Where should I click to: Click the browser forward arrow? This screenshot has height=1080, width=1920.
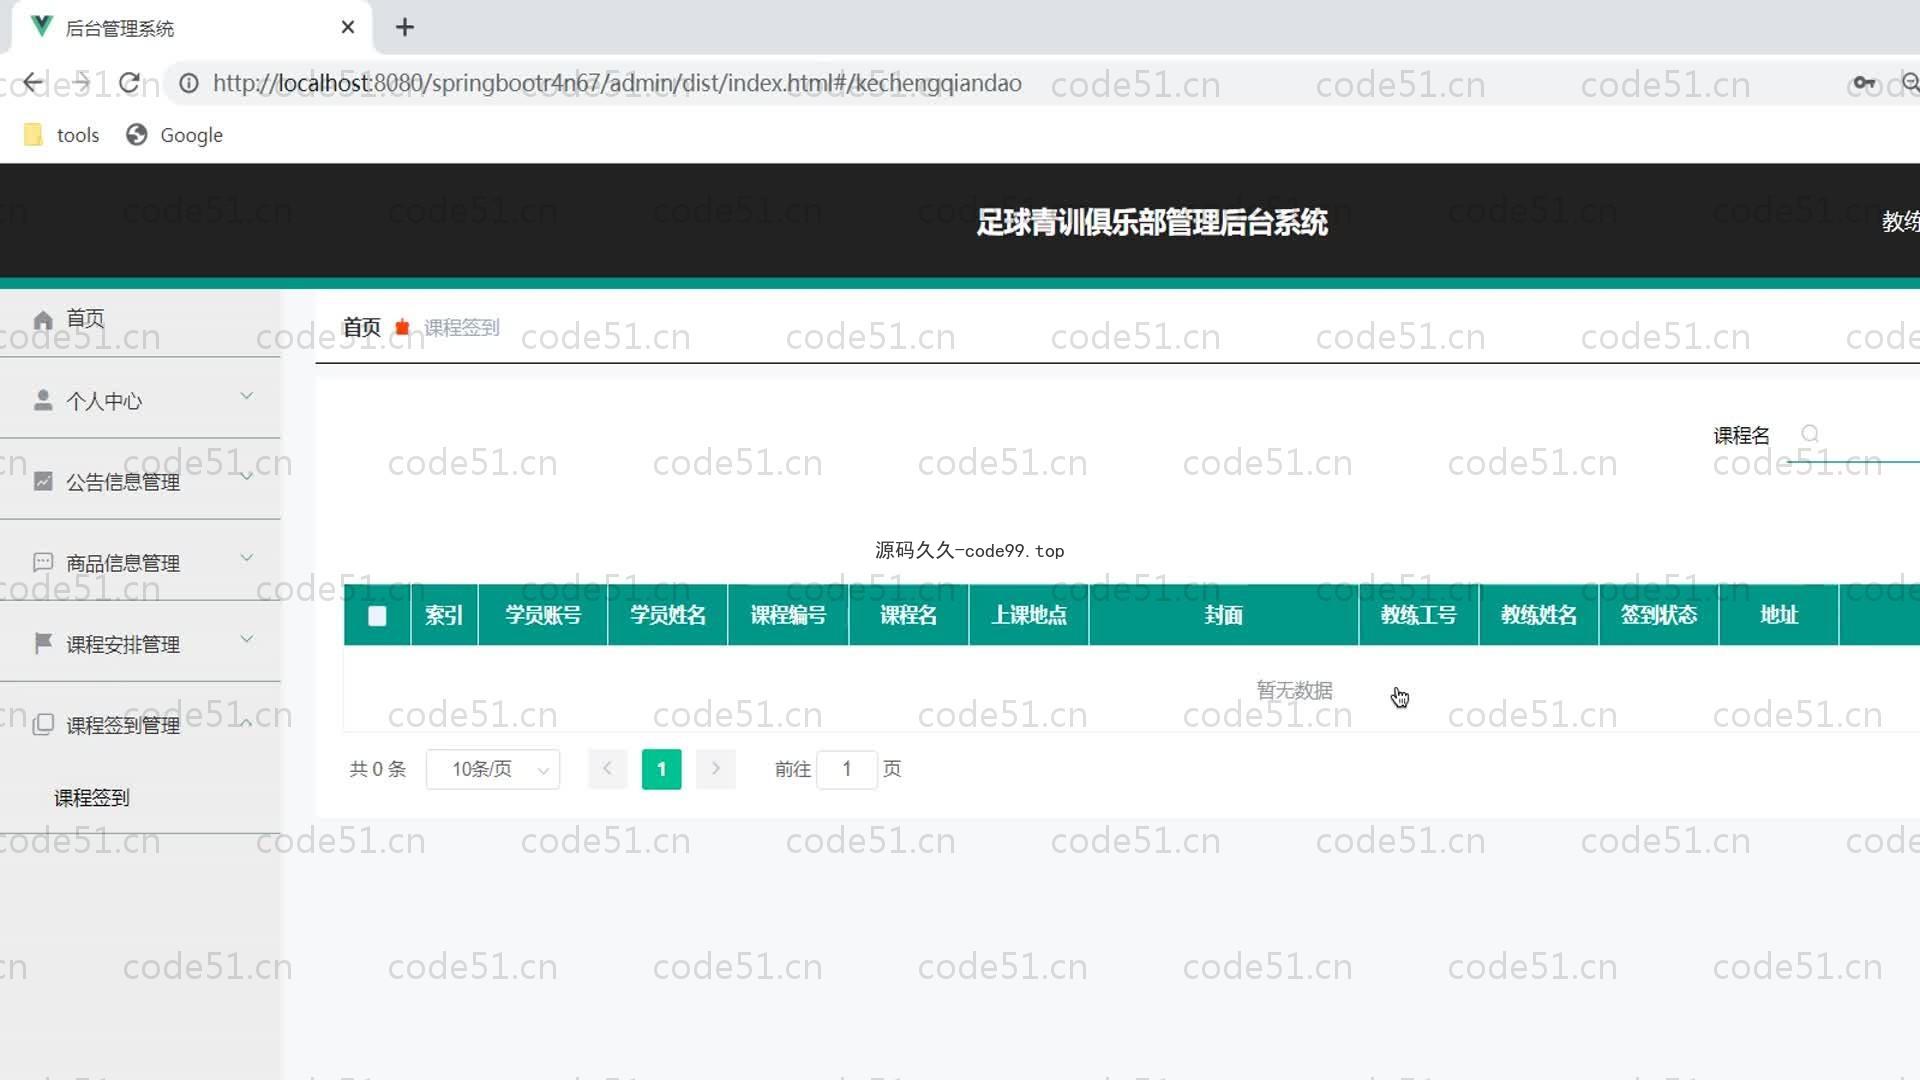click(81, 83)
